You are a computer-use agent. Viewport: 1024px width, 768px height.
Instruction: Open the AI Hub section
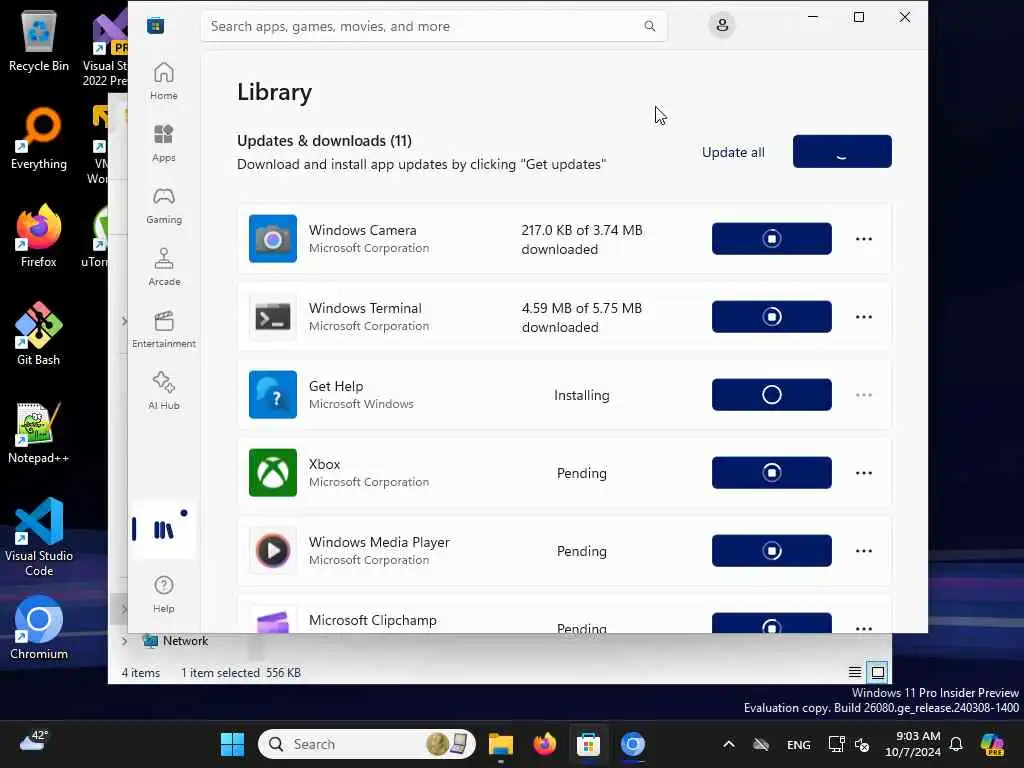click(163, 391)
